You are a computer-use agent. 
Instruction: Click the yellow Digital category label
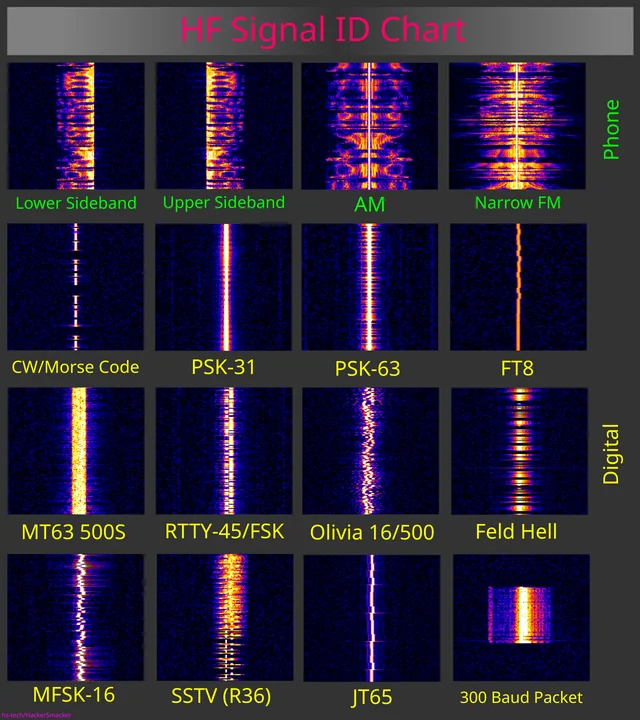coord(612,454)
